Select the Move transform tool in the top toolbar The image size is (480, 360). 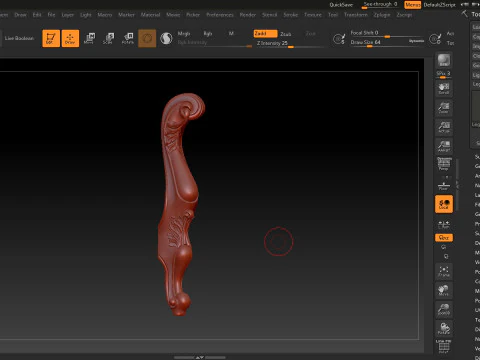tap(89, 38)
